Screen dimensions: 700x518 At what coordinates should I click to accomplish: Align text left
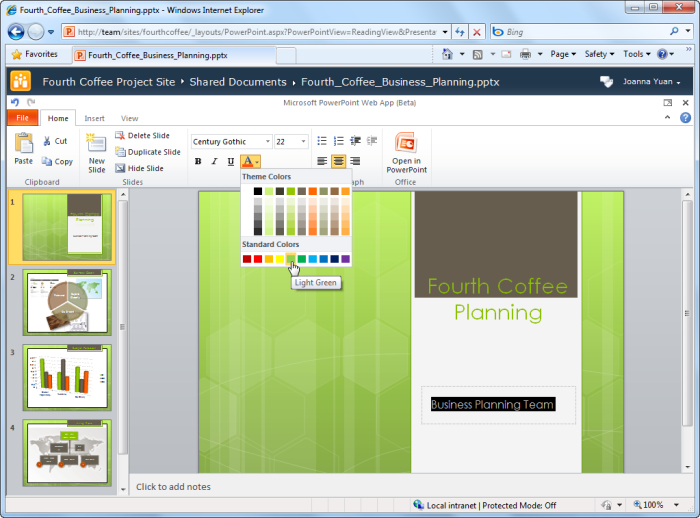click(x=322, y=161)
